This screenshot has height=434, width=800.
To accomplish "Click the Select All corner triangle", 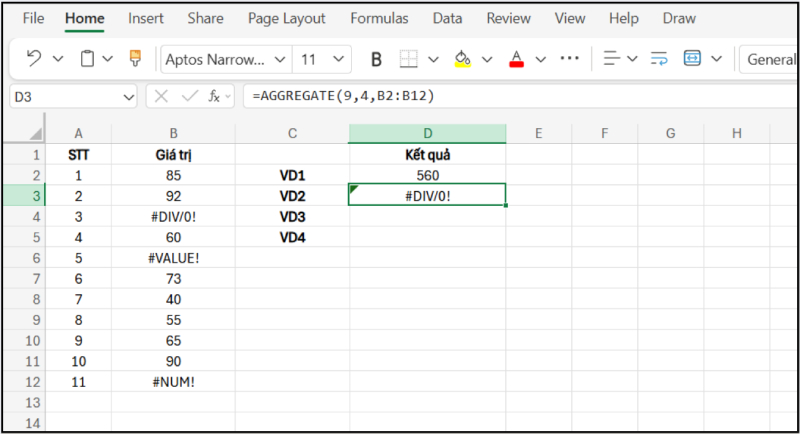I will (x=35, y=134).
